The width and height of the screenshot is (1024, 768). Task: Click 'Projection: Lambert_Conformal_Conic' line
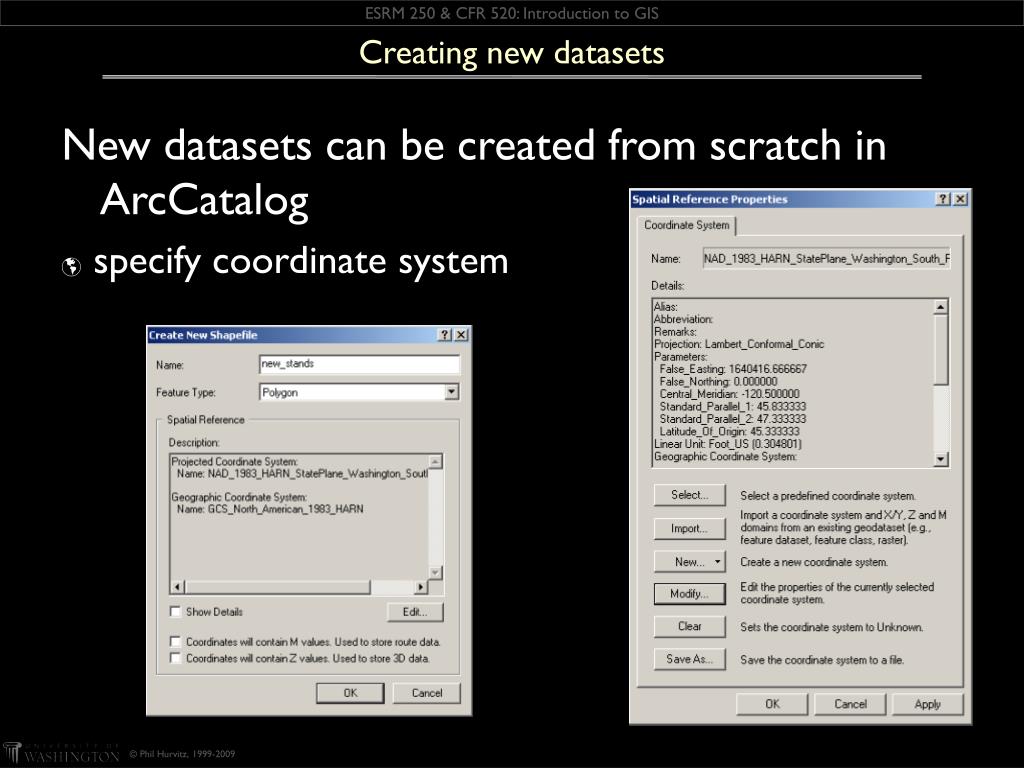coord(739,344)
